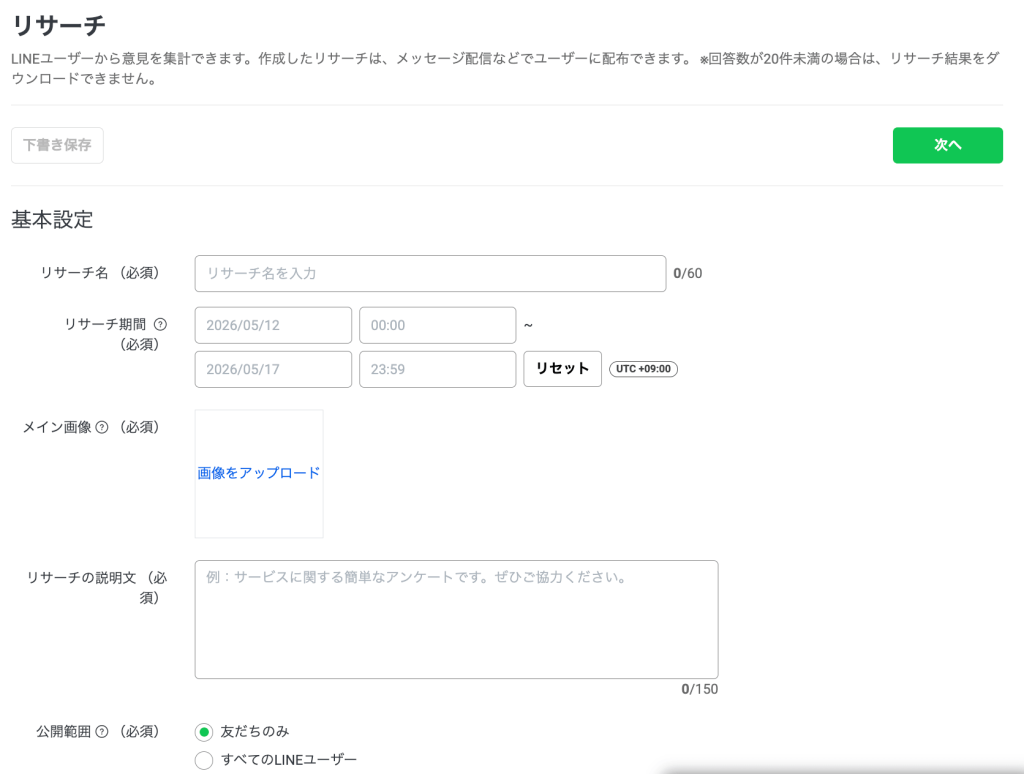Select the すべてのLINEユーザー radio option
1024x774 pixels.
pos(204,760)
